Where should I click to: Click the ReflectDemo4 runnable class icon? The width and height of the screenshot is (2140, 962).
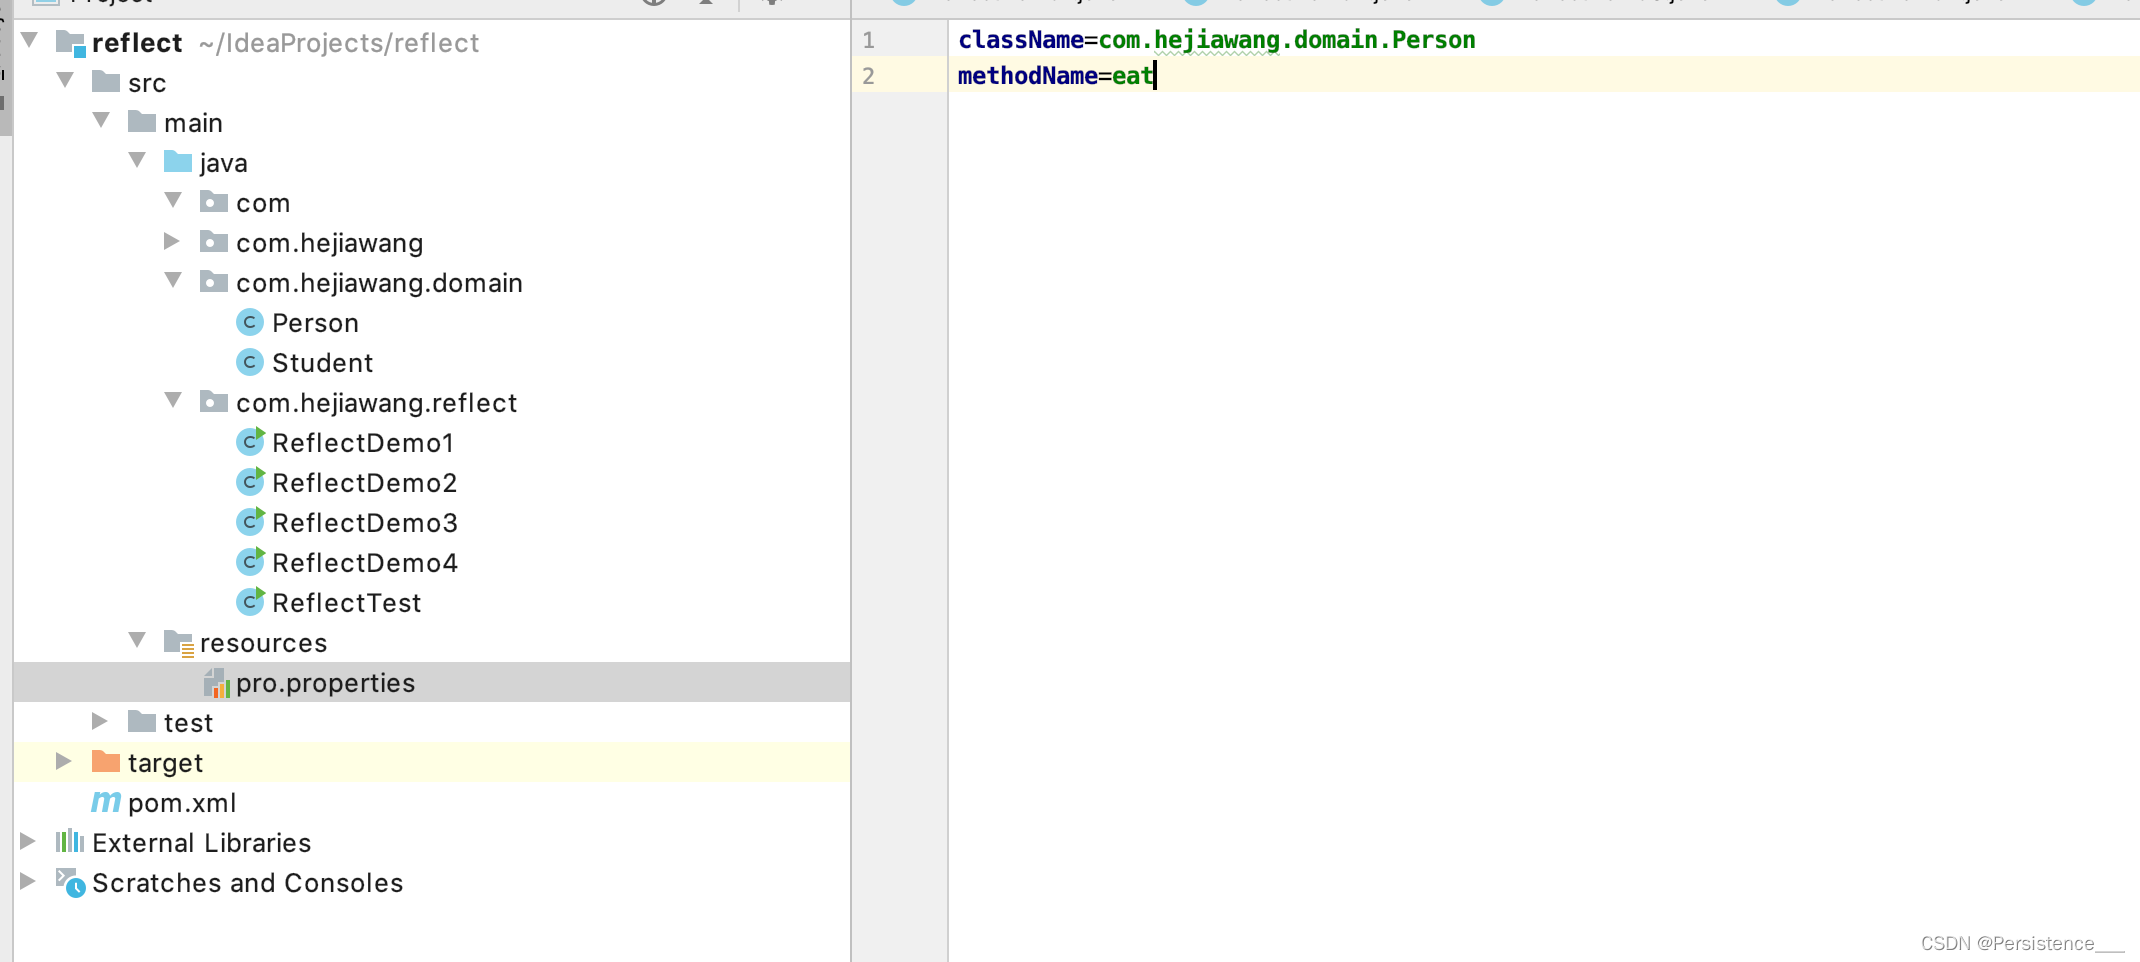click(251, 561)
